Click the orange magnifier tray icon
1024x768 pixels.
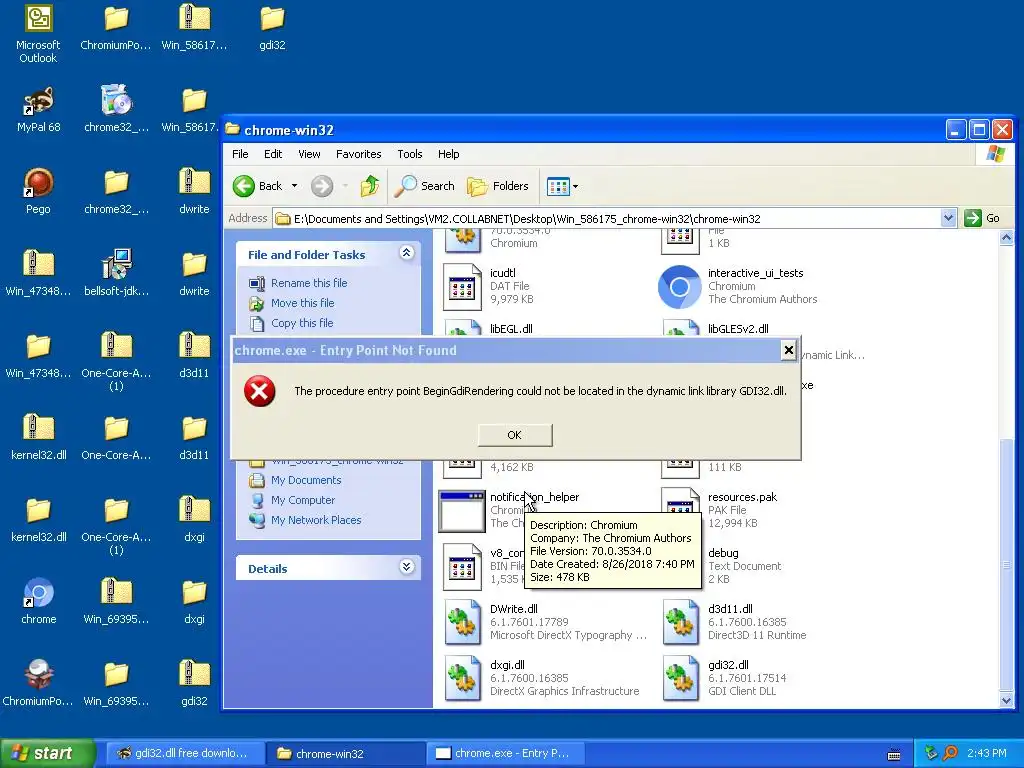950,753
